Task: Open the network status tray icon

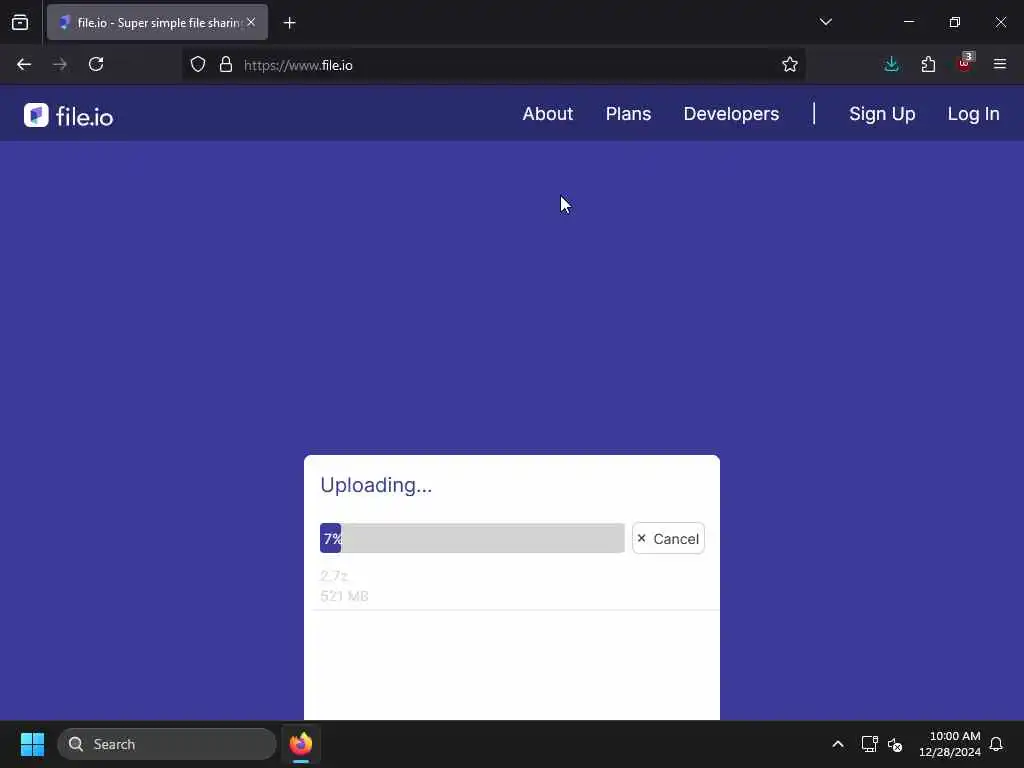Action: click(869, 744)
